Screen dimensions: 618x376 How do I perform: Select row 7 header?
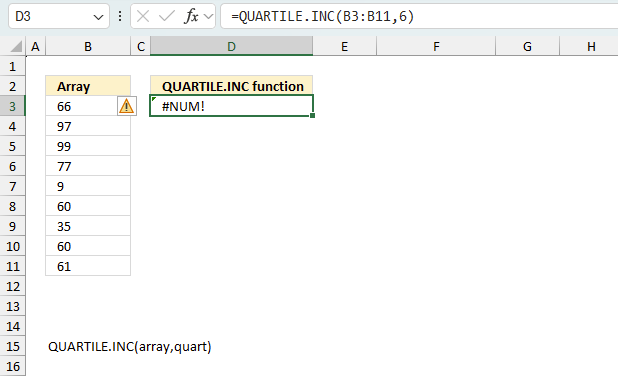click(13, 186)
